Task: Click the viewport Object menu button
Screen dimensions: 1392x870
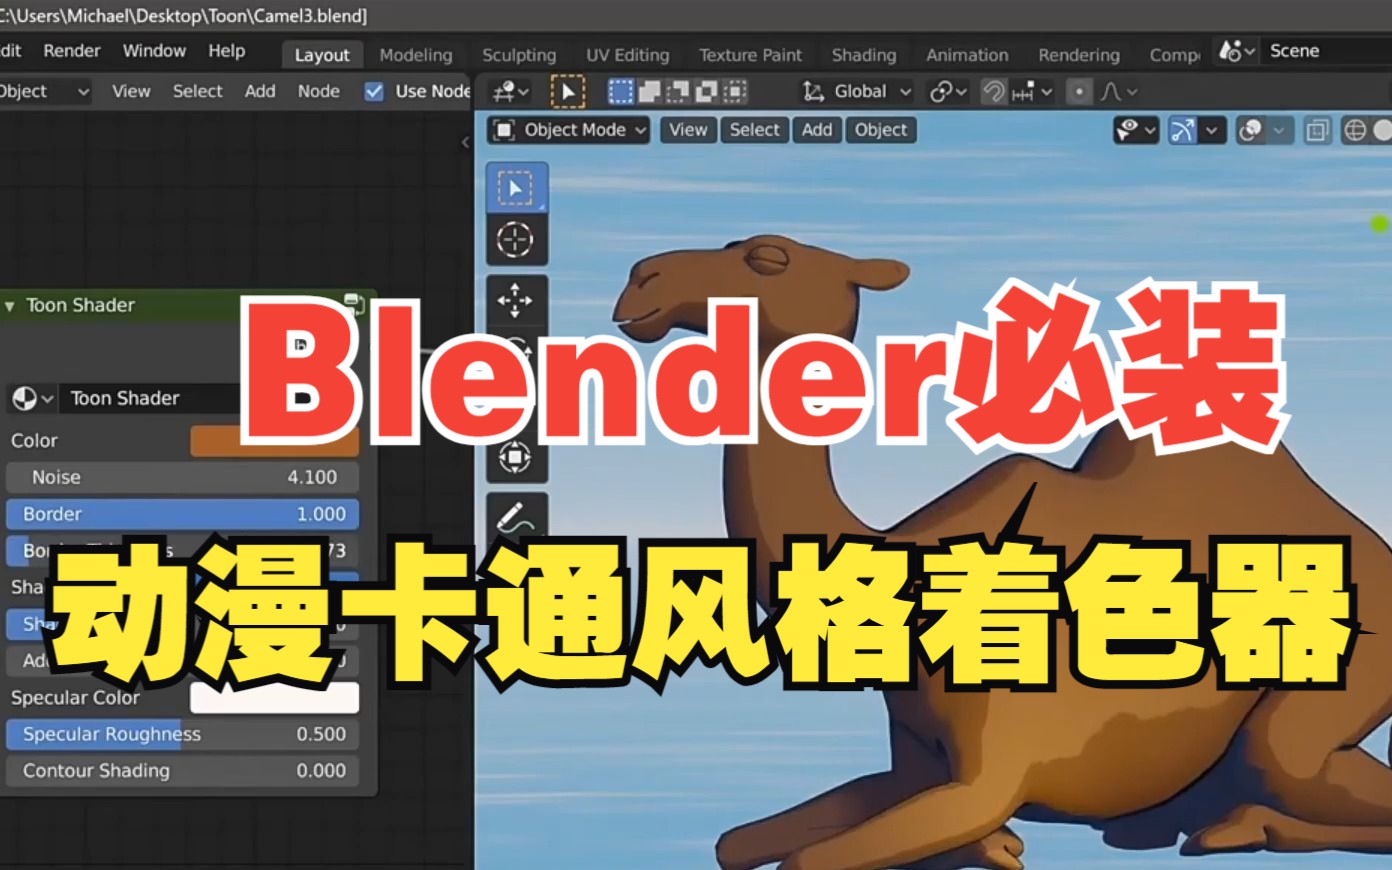Action: click(881, 130)
